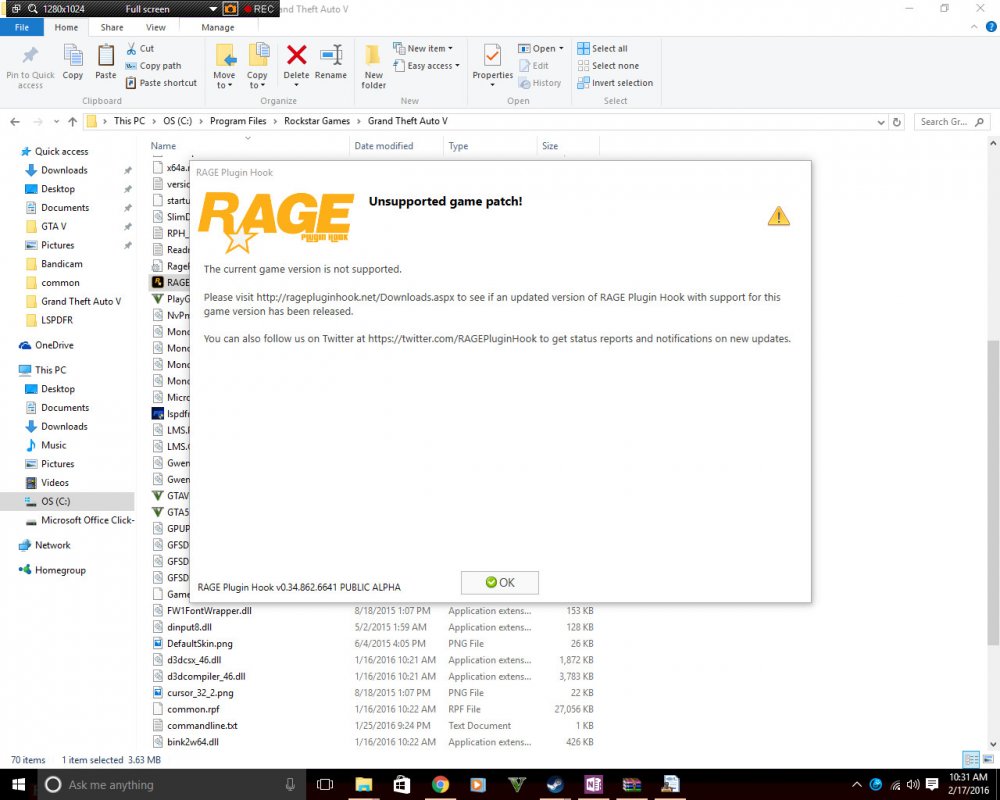The image size is (1000, 800).
Task: Select Downloads under Quick access
Action: (64, 170)
